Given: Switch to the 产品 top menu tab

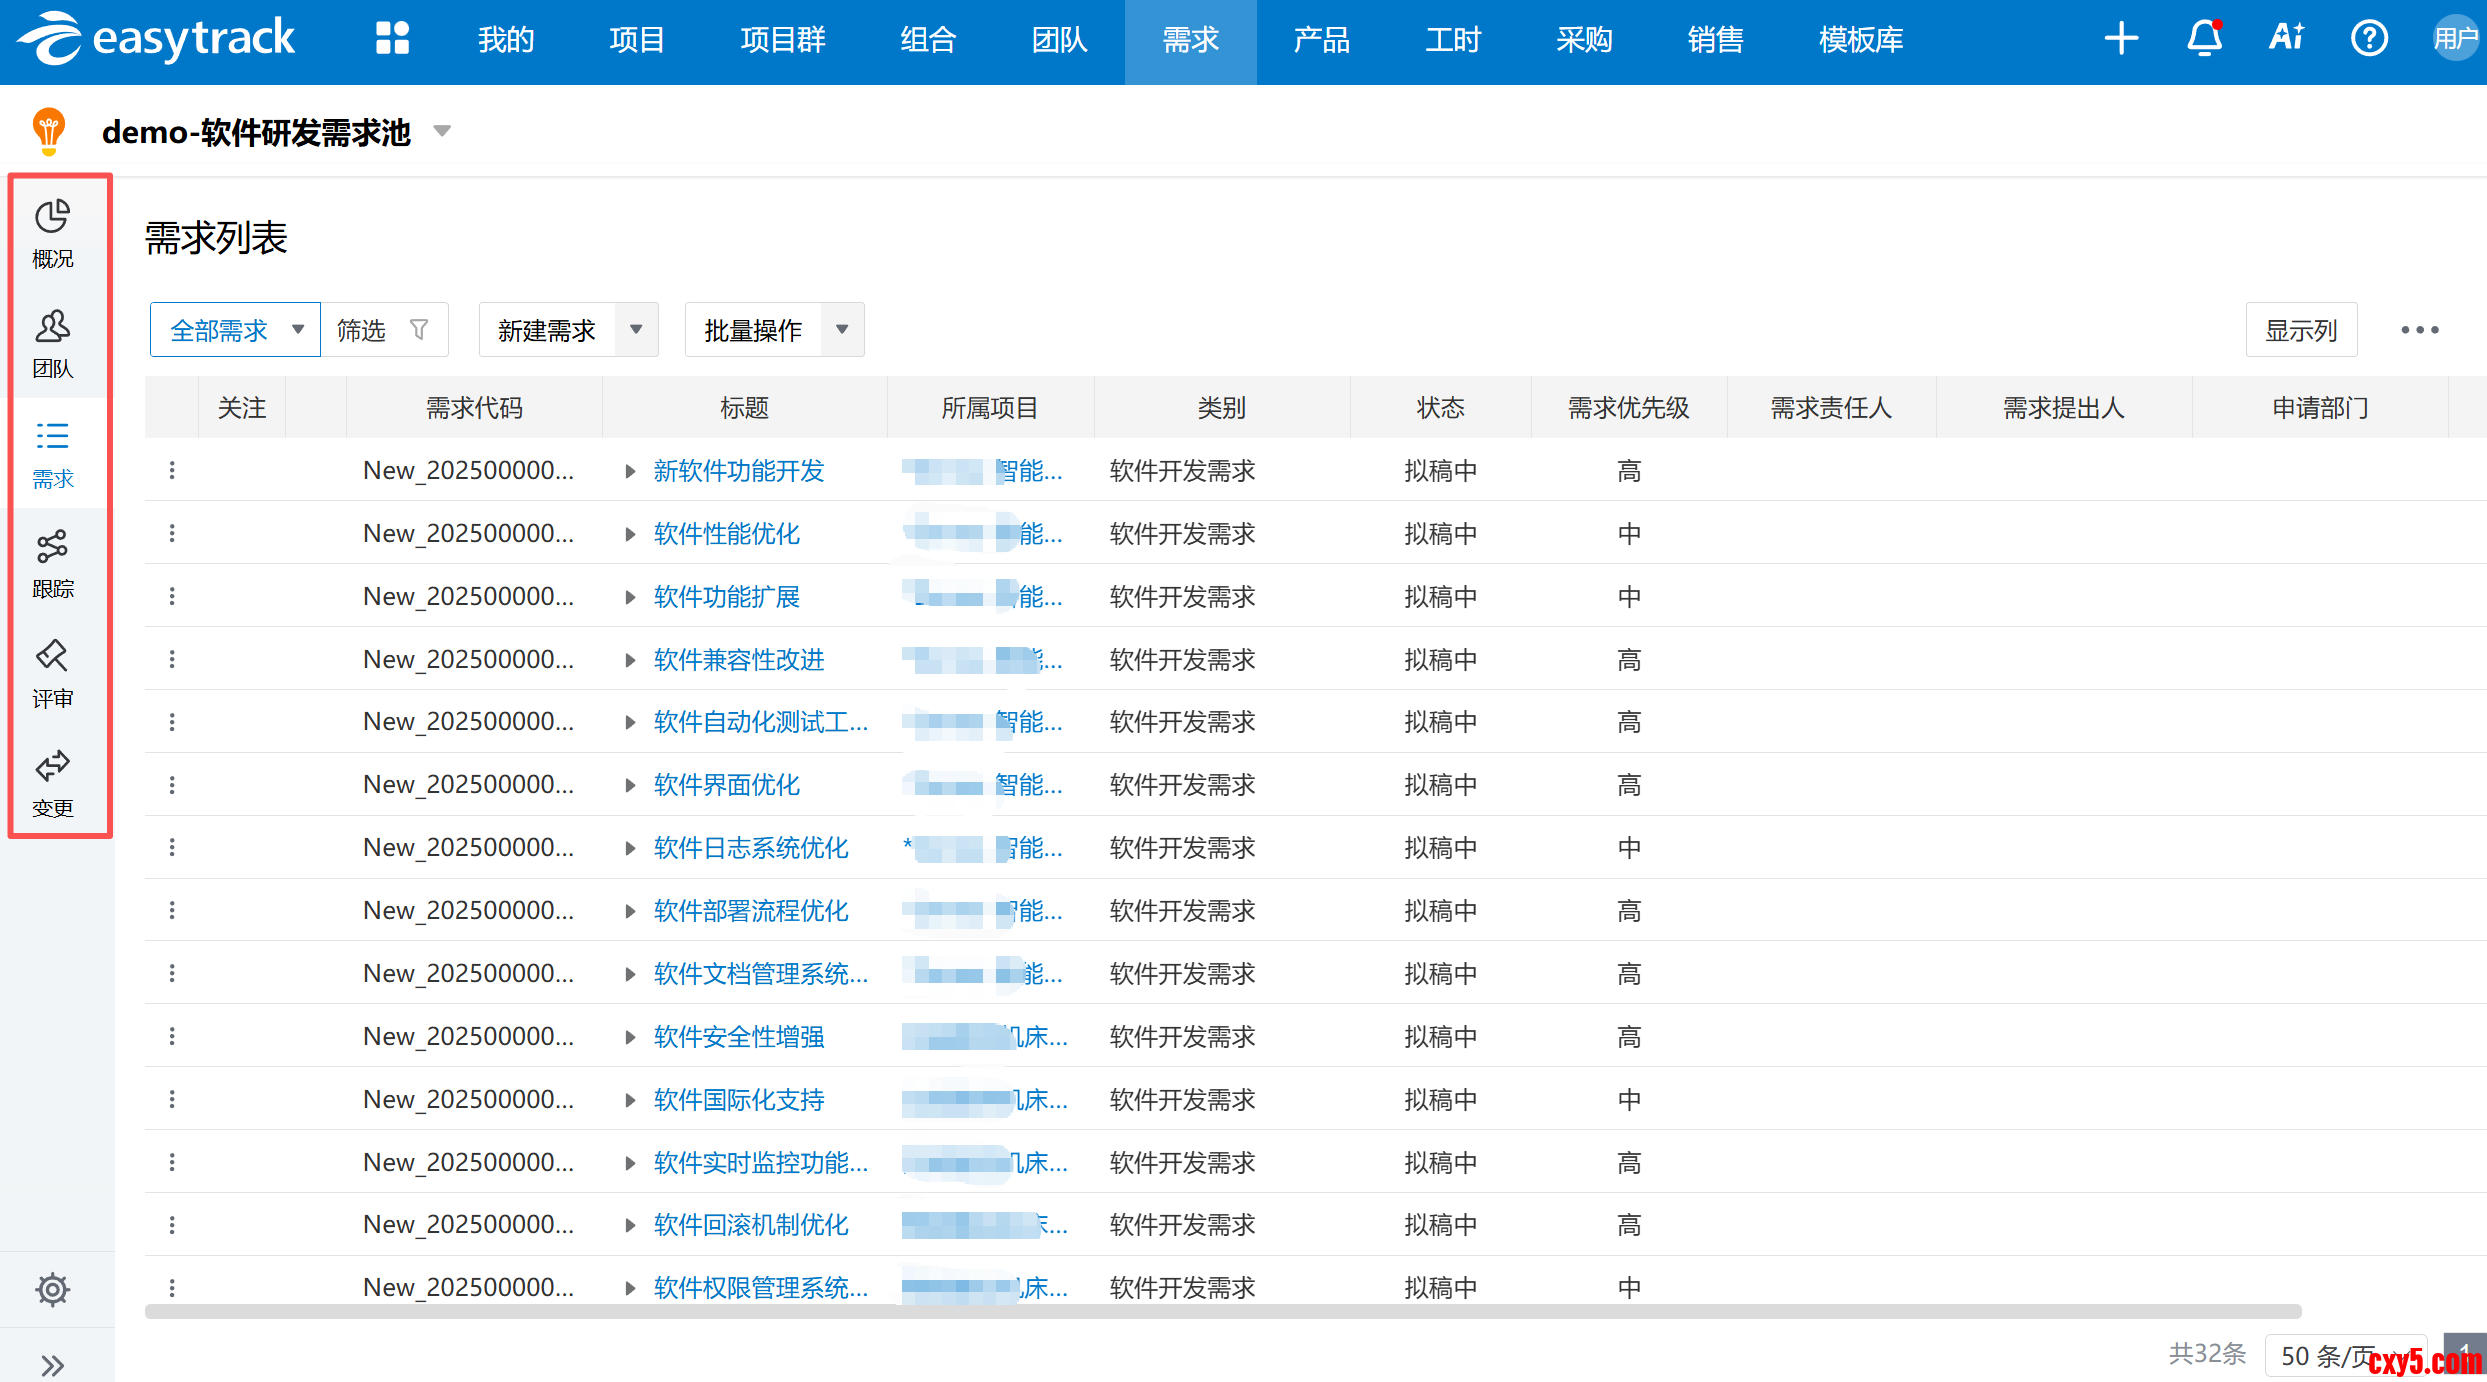Looking at the screenshot, I should (1321, 40).
